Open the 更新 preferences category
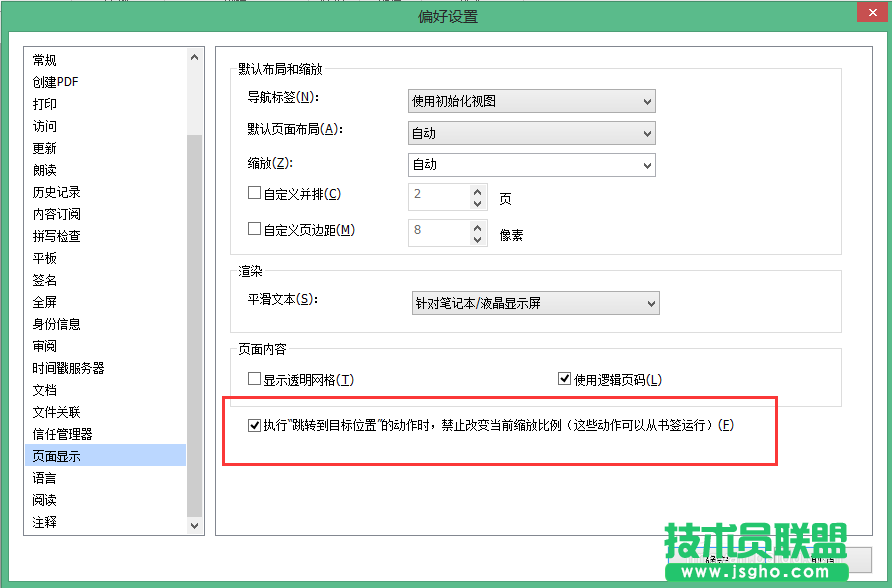 click(105, 148)
